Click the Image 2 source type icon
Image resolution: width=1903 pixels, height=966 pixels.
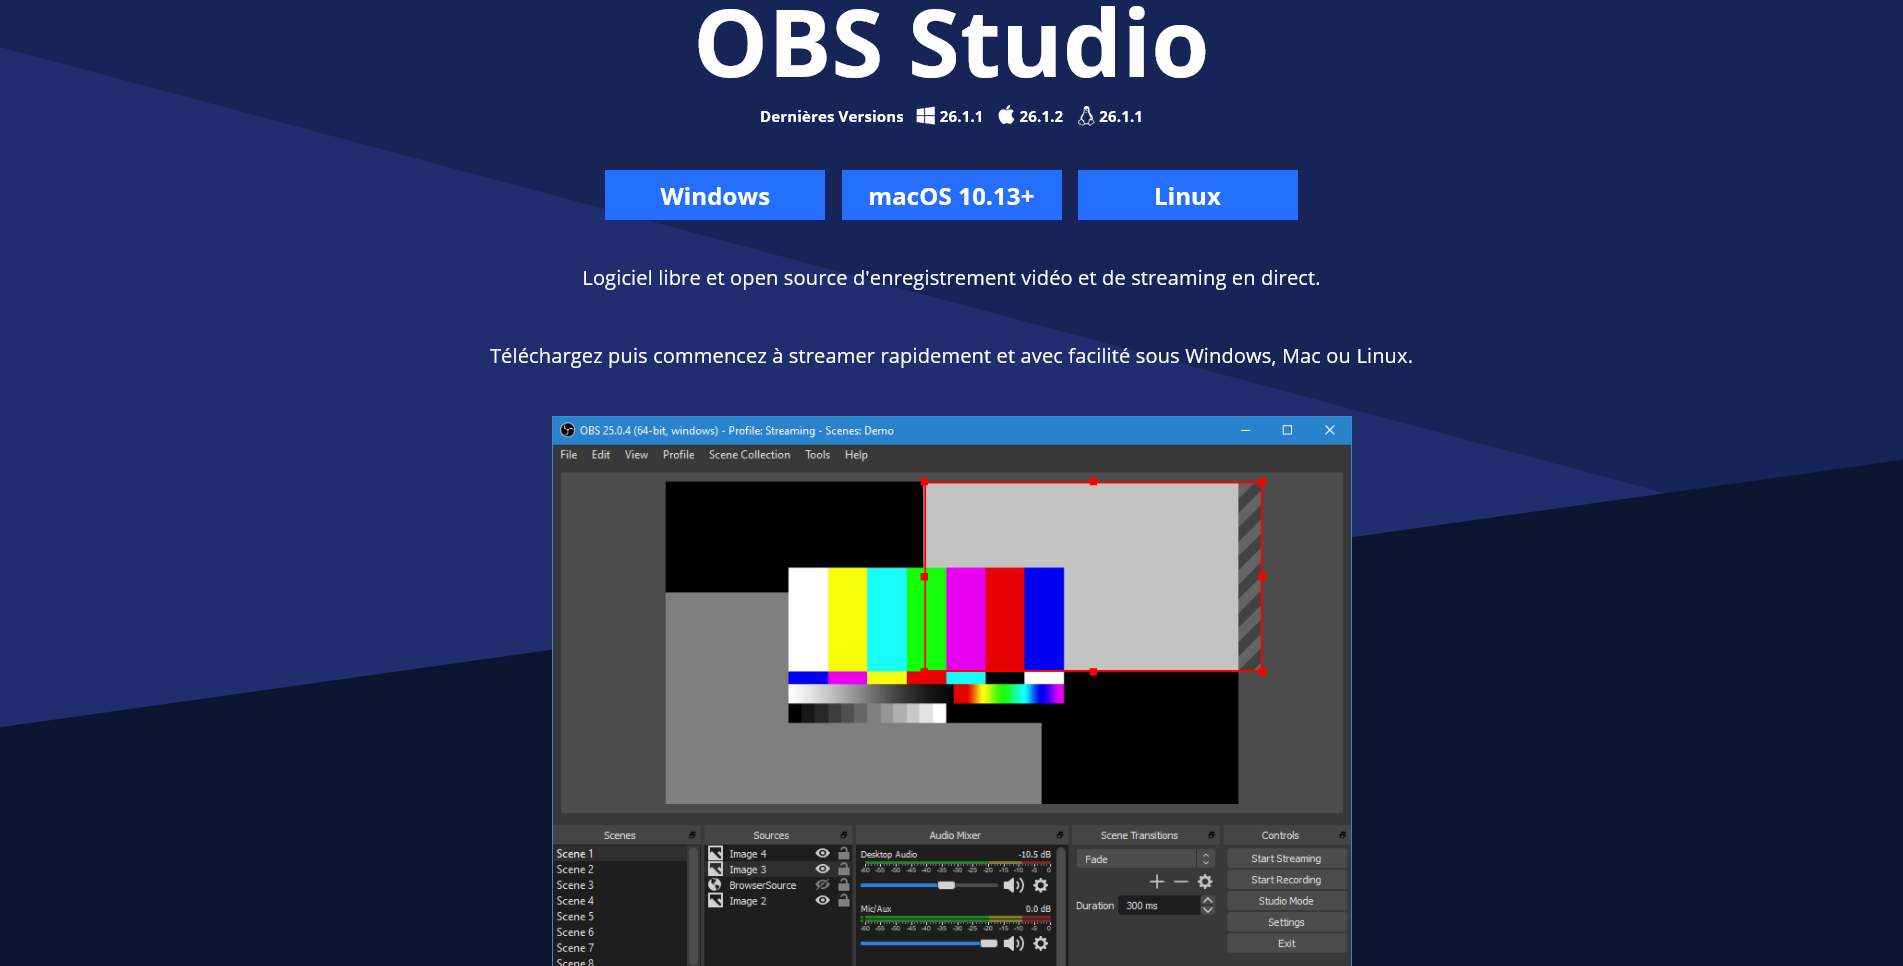(715, 901)
